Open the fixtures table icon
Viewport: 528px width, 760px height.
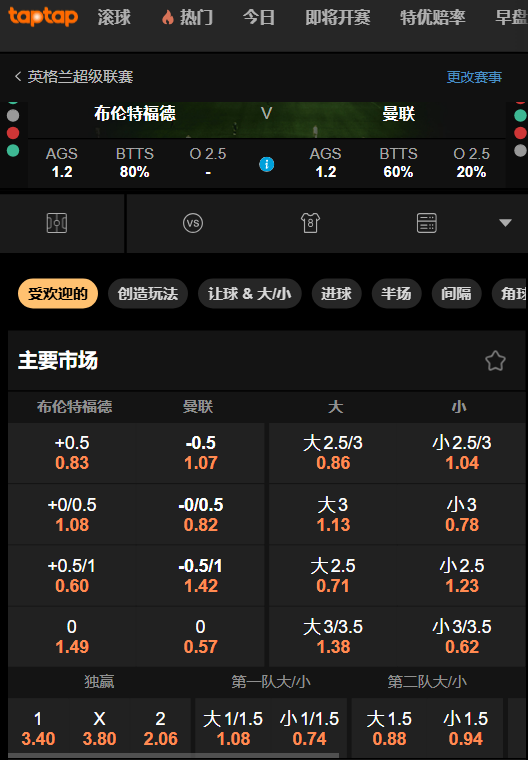427,223
